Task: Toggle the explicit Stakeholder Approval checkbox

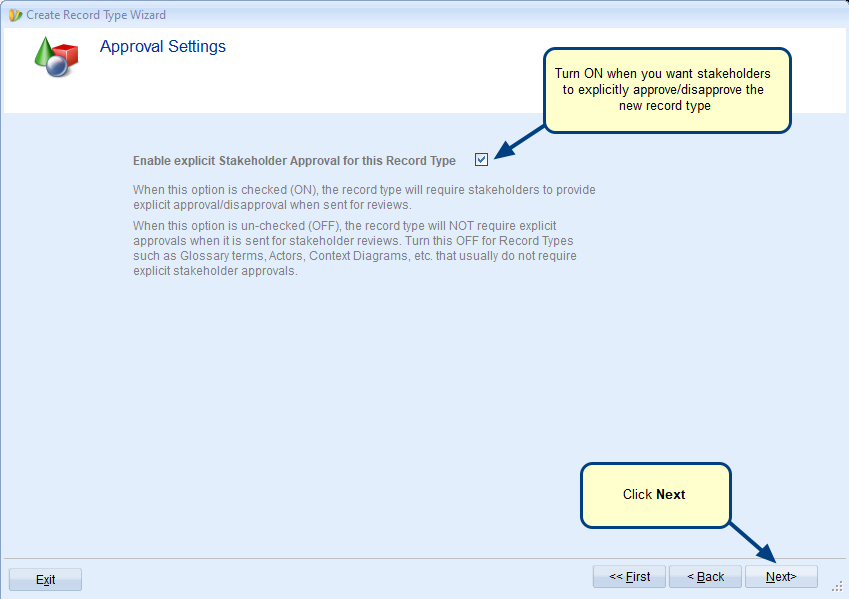Action: 482,160
